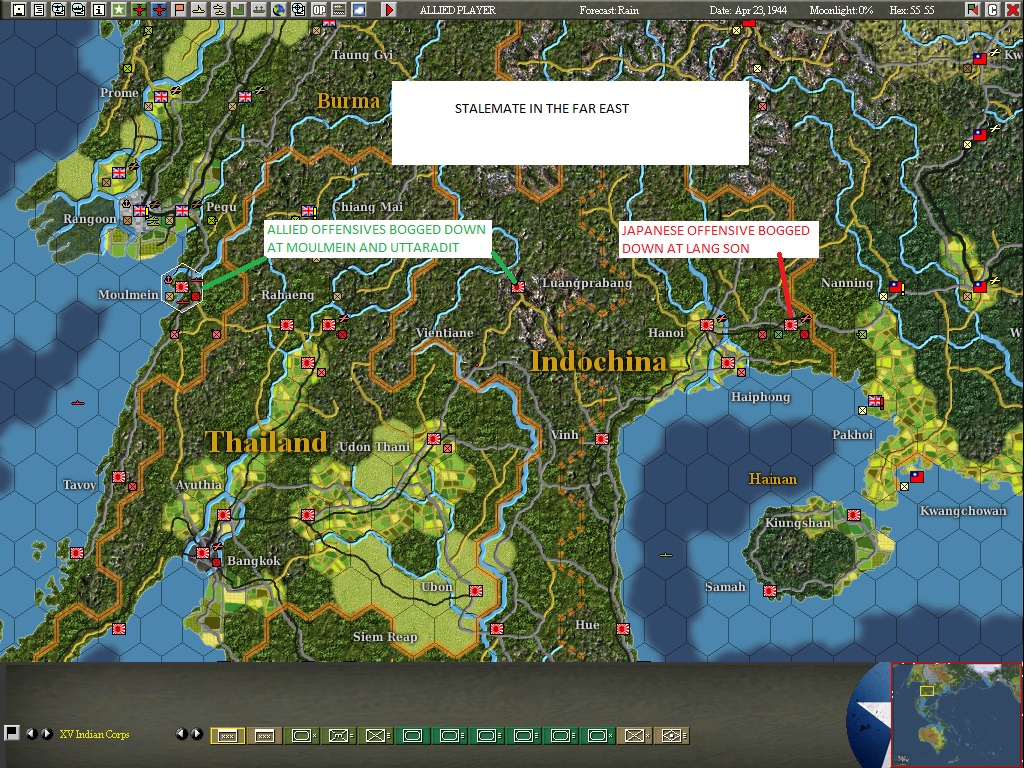Select the Chinese flag unit at Nanning
The image size is (1032, 768).
(896, 286)
